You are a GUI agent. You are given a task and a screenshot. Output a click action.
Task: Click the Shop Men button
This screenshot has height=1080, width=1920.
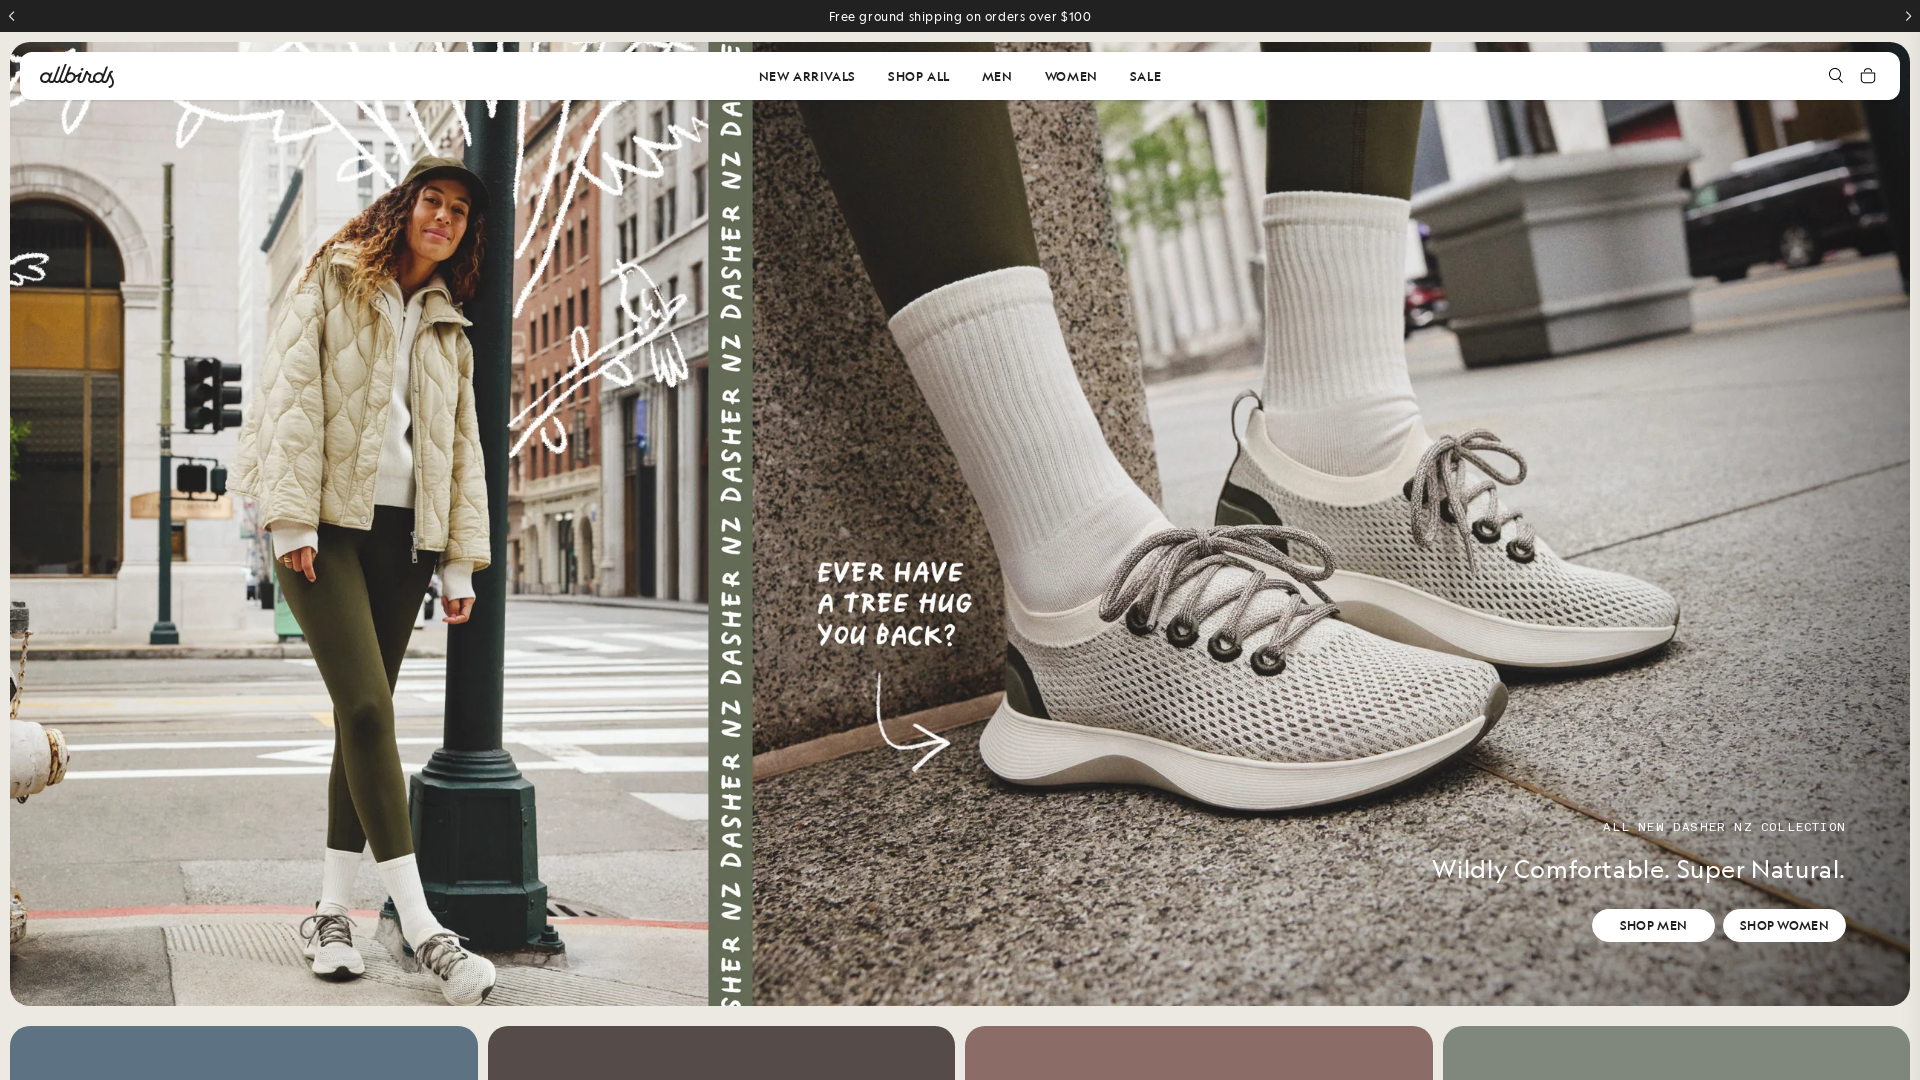click(1652, 925)
